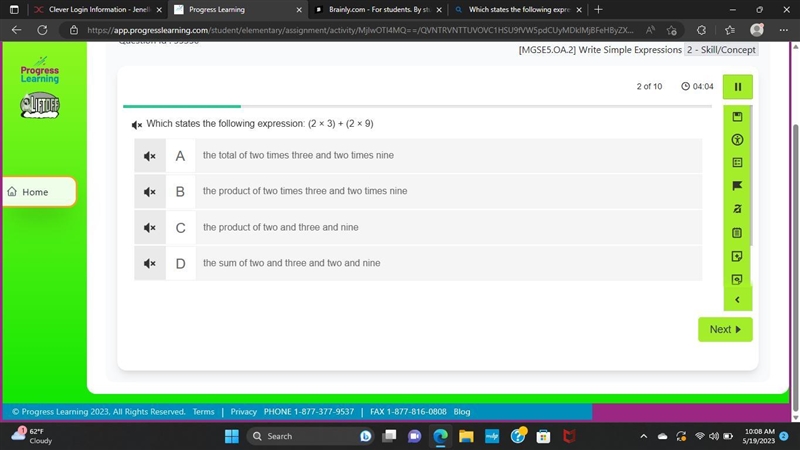The image size is (800, 450).
Task: Open the Favorites list icon
Action: 730,30
